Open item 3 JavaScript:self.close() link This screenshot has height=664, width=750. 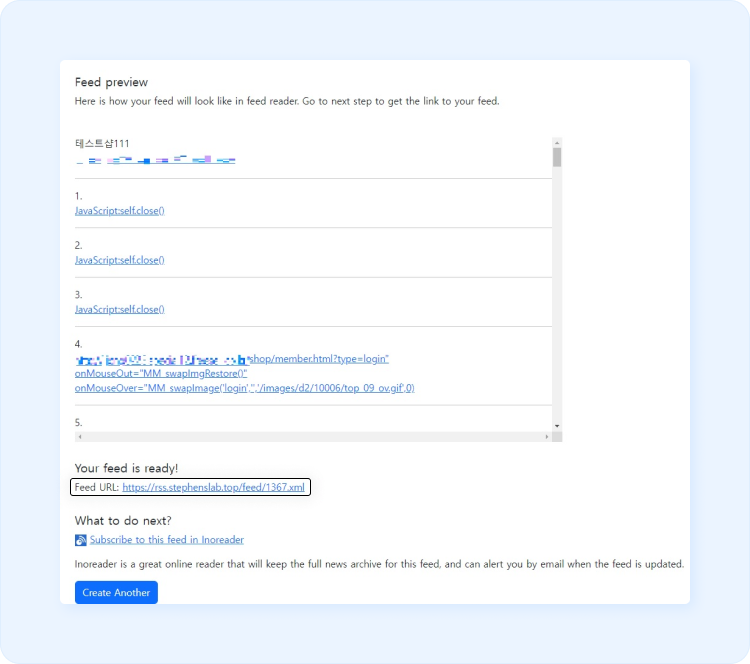click(120, 309)
